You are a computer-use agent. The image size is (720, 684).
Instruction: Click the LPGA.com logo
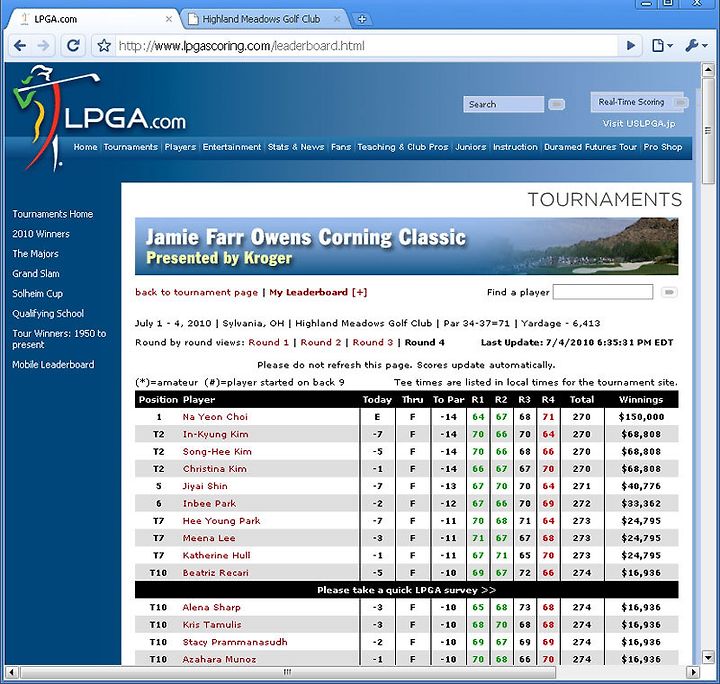click(x=99, y=117)
